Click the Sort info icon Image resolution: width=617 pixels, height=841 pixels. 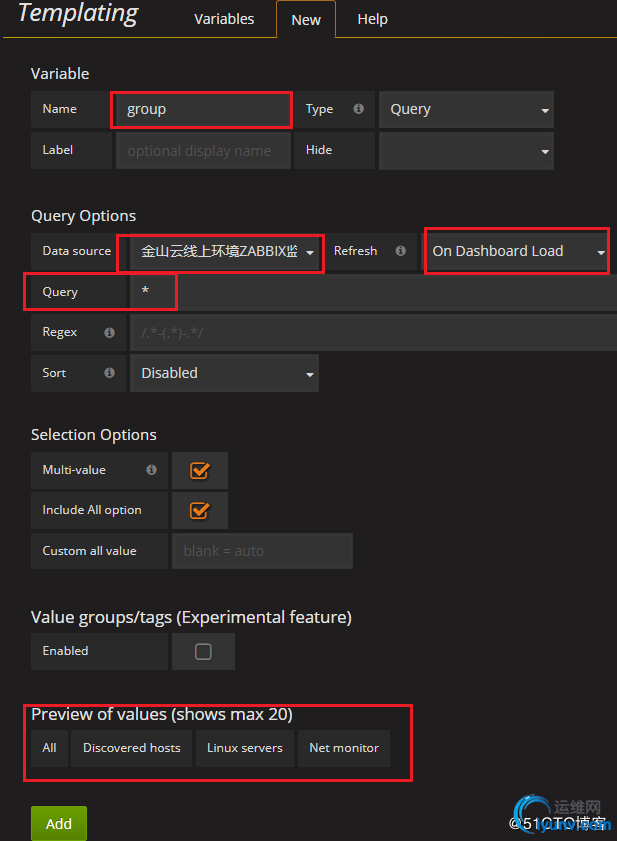109,373
